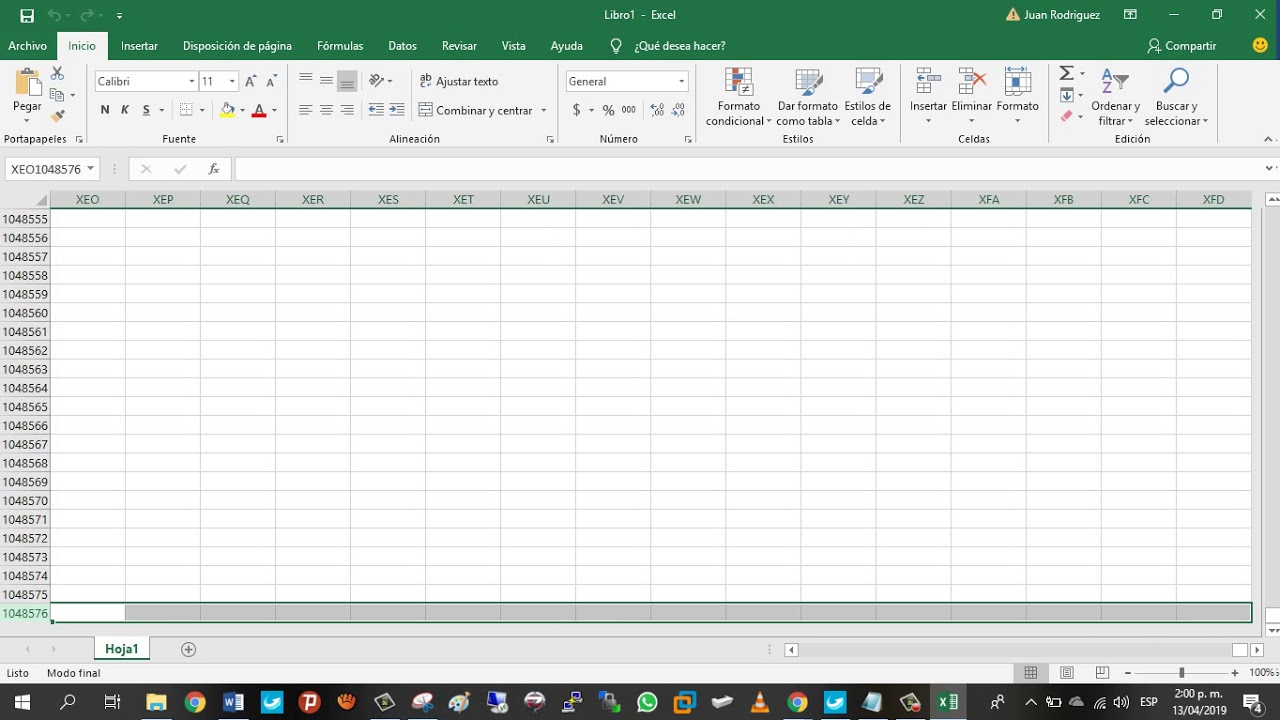Apply the yellow fill color bucket
The image size is (1280, 720).
[227, 110]
